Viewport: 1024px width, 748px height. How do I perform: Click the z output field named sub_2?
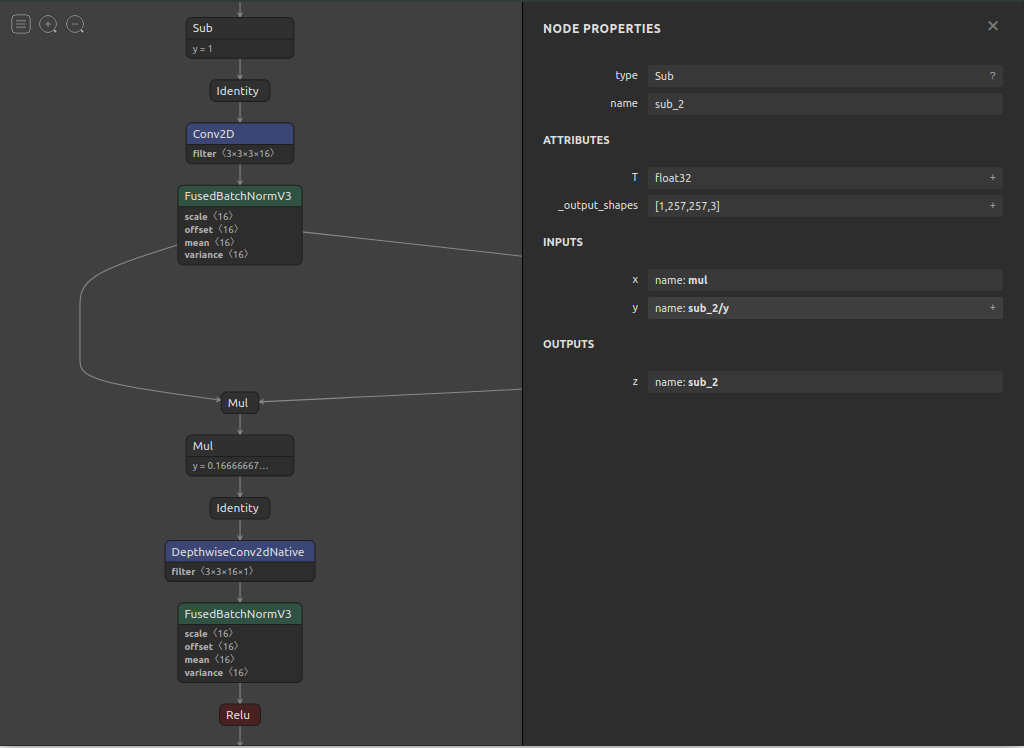coord(824,382)
